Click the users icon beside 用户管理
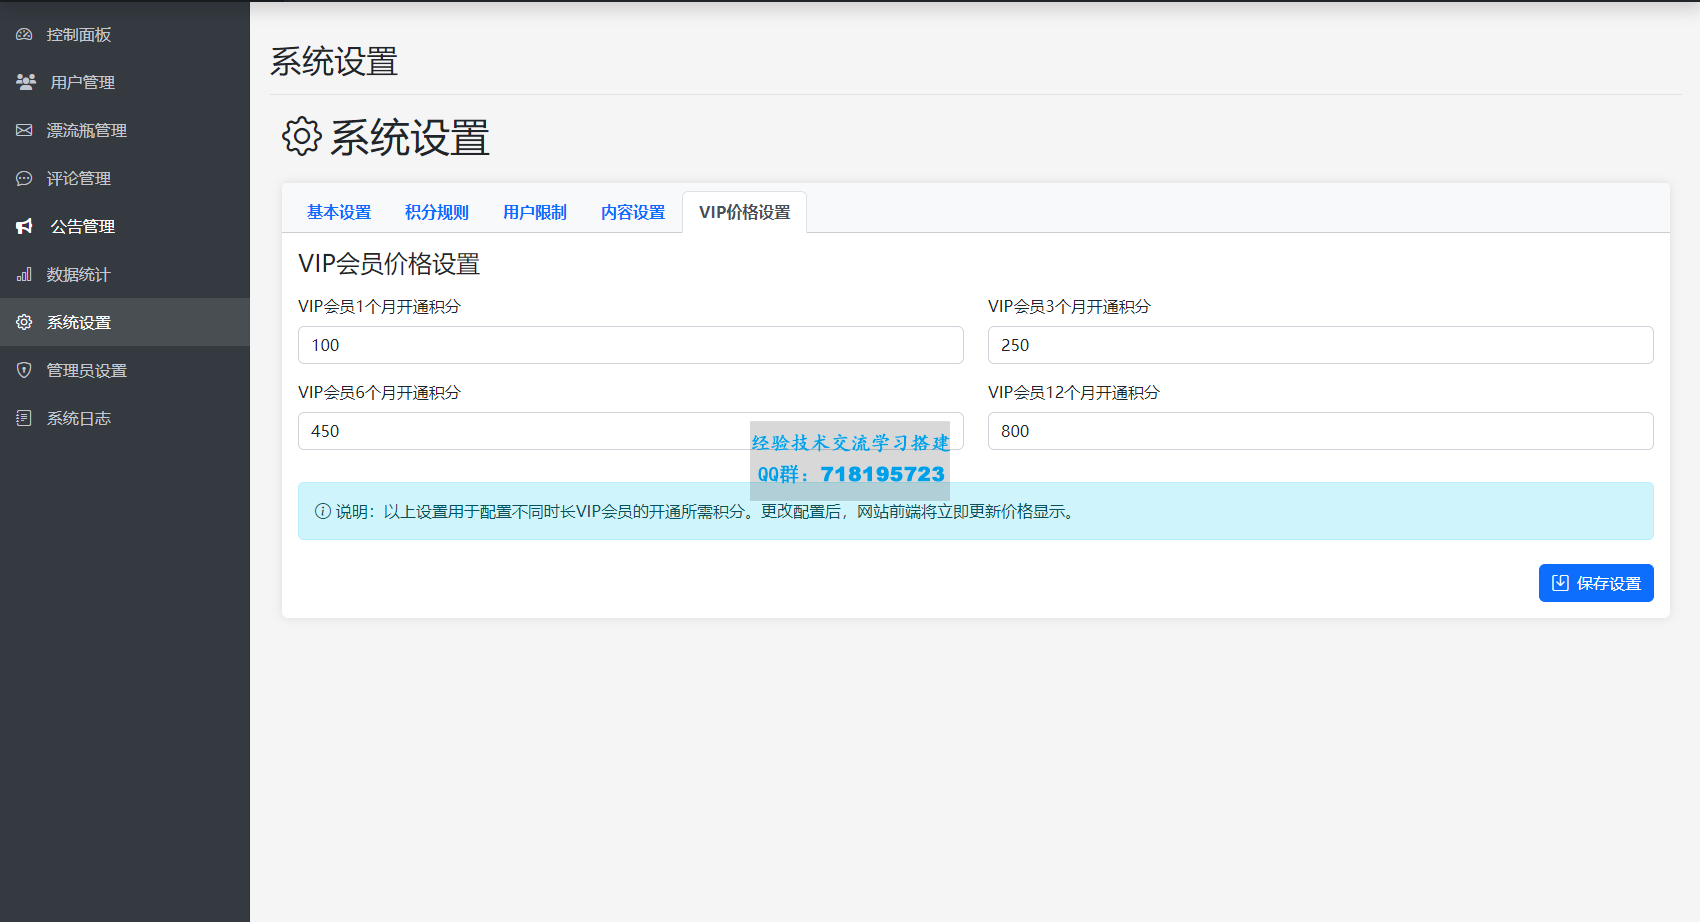The image size is (1700, 922). pyautogui.click(x=26, y=82)
